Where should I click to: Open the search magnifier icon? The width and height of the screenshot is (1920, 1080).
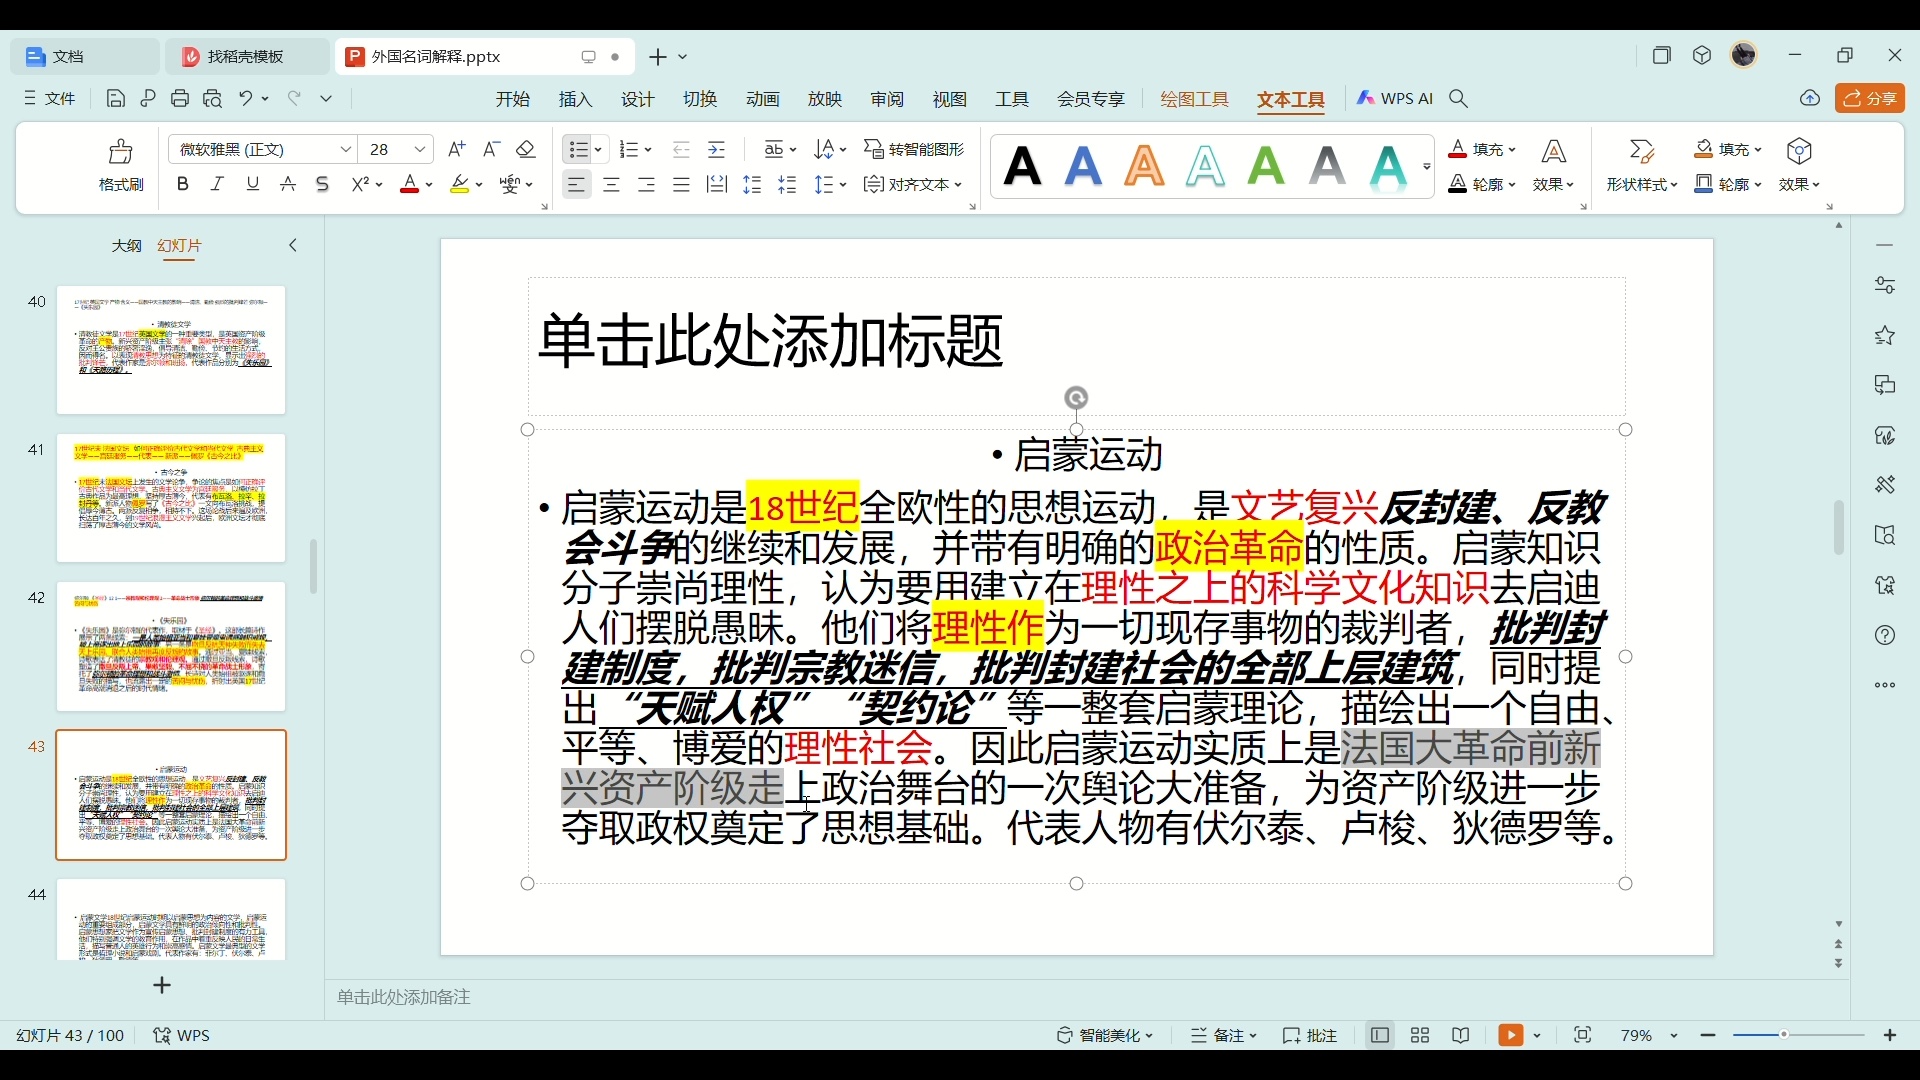coord(1460,98)
